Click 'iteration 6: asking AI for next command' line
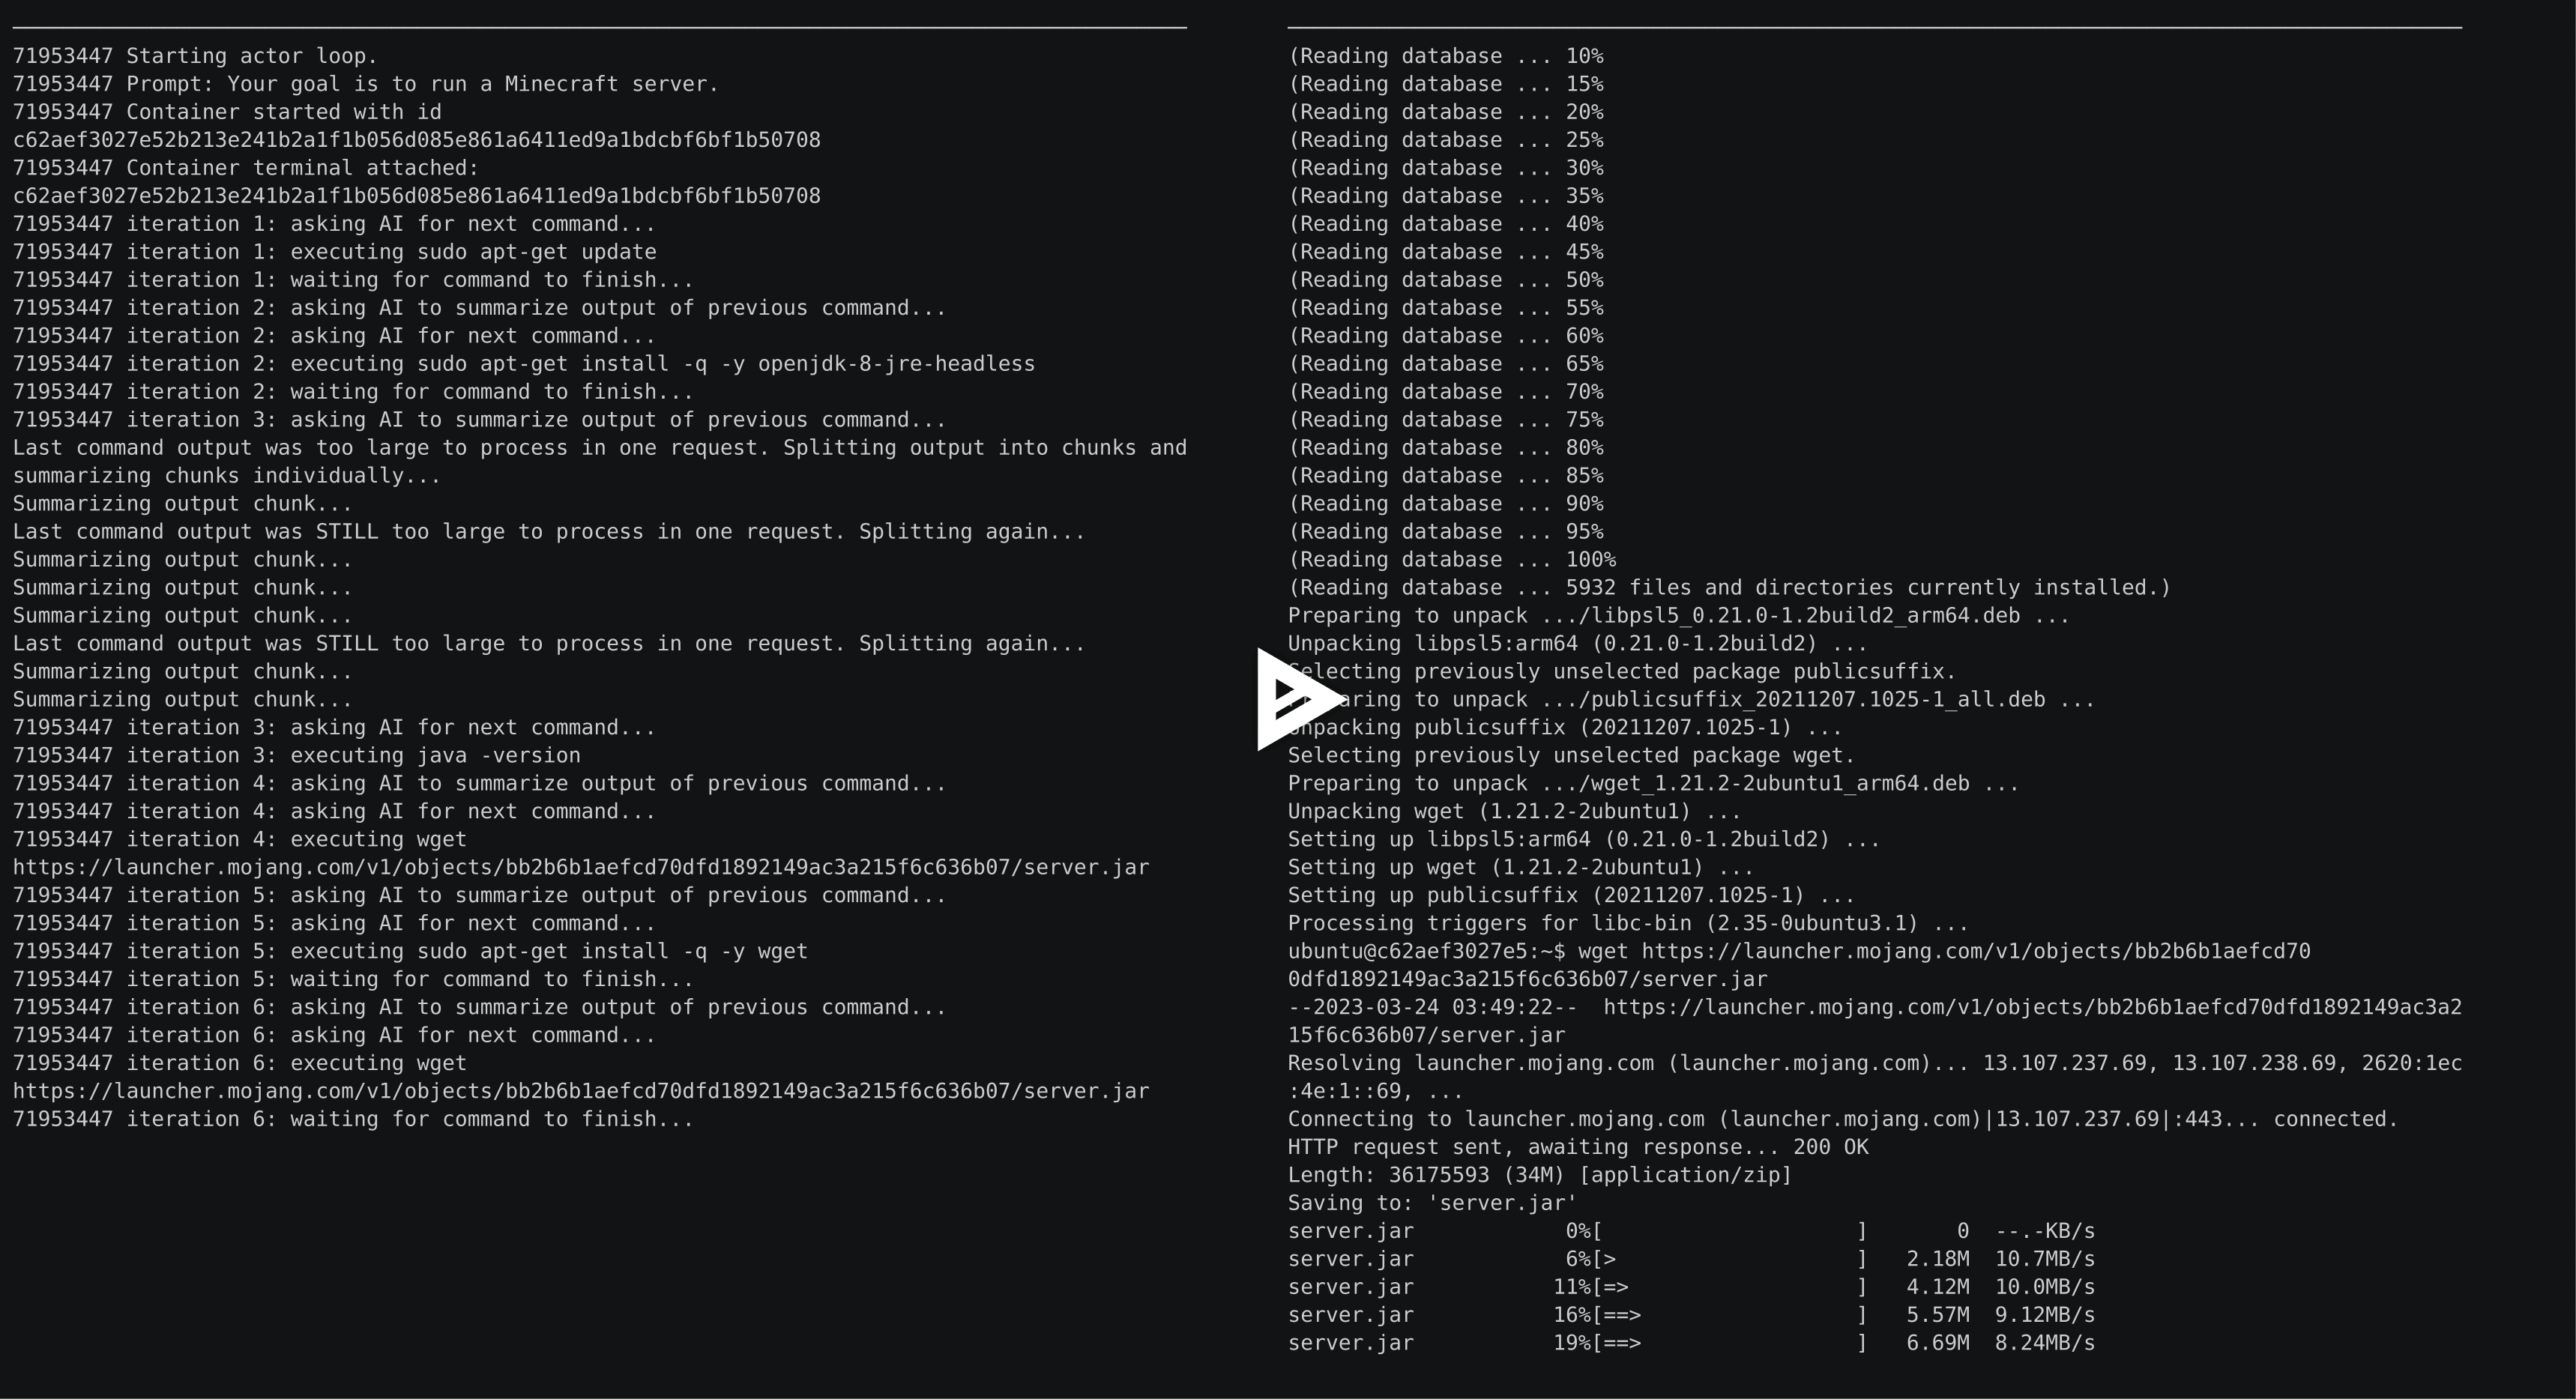The height and width of the screenshot is (1399, 2576). coord(334,1036)
